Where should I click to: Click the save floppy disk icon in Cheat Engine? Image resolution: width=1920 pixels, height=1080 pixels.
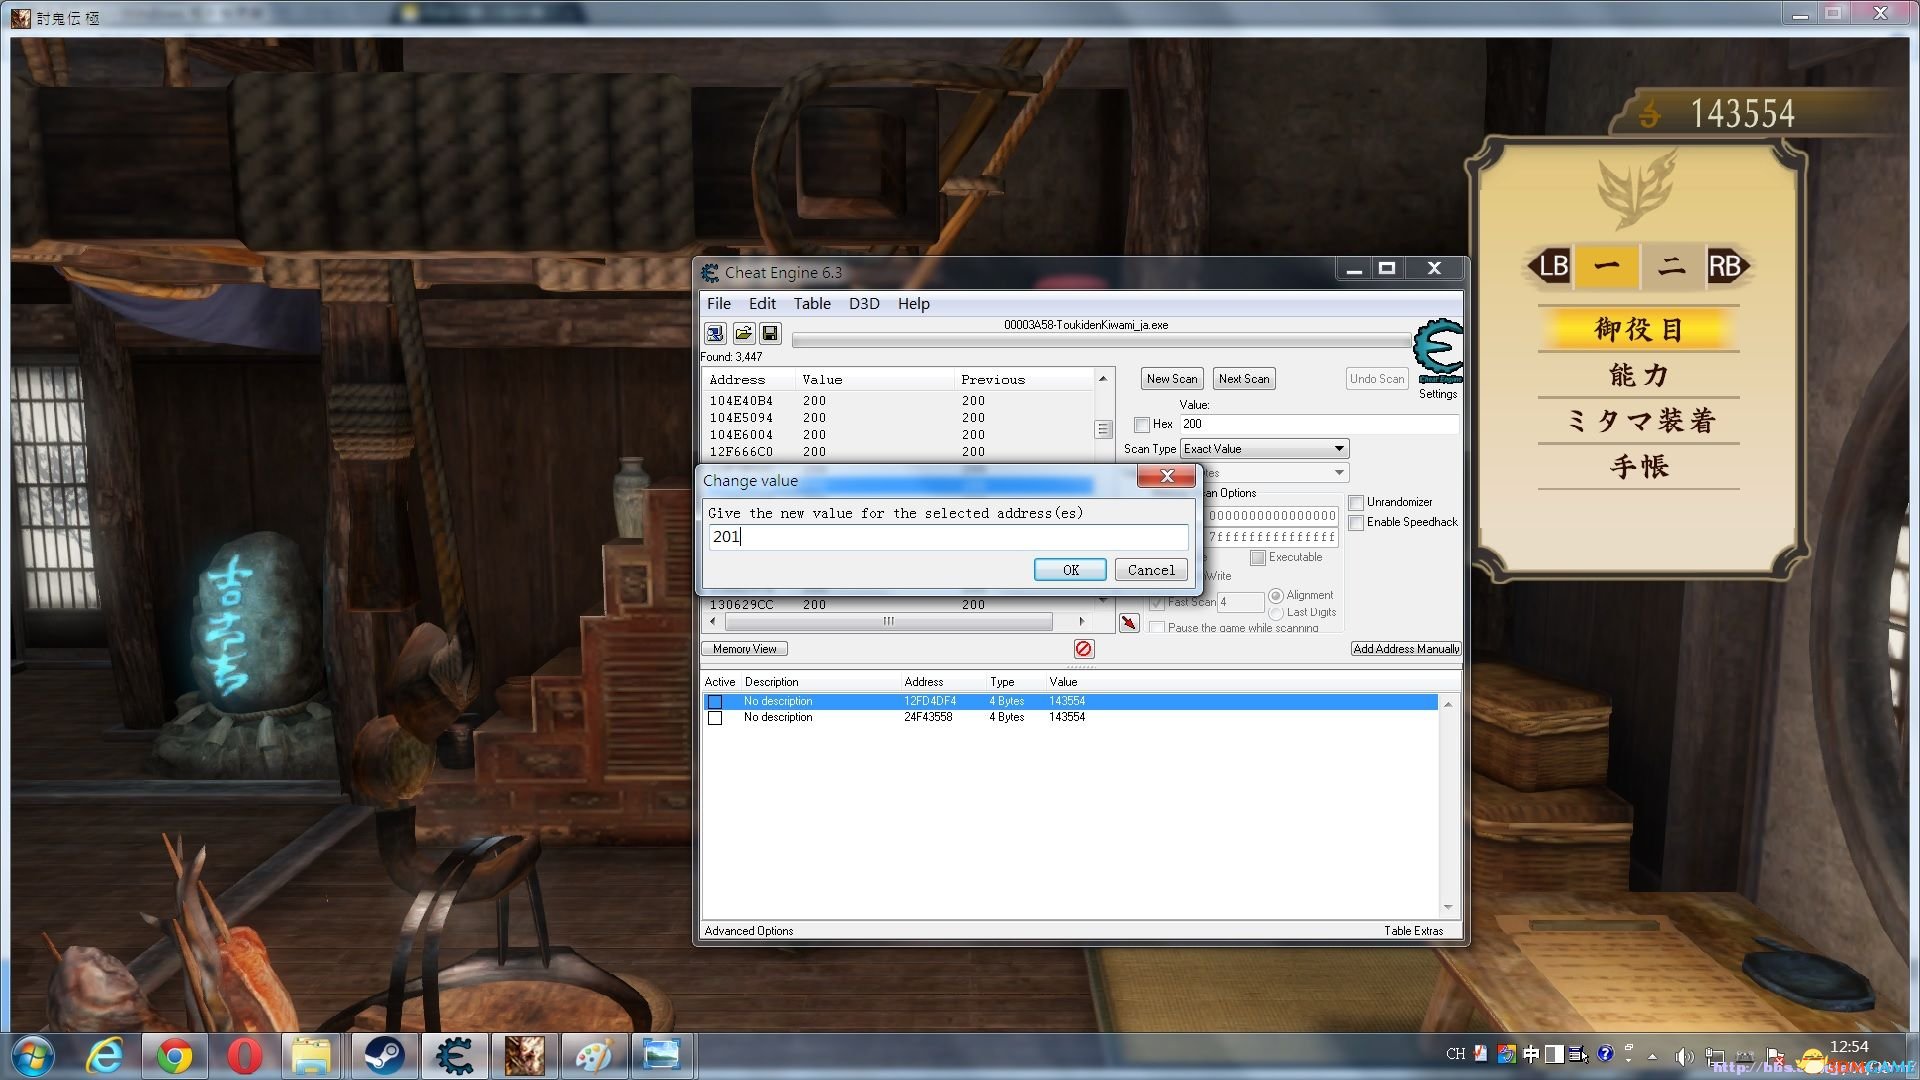point(770,333)
